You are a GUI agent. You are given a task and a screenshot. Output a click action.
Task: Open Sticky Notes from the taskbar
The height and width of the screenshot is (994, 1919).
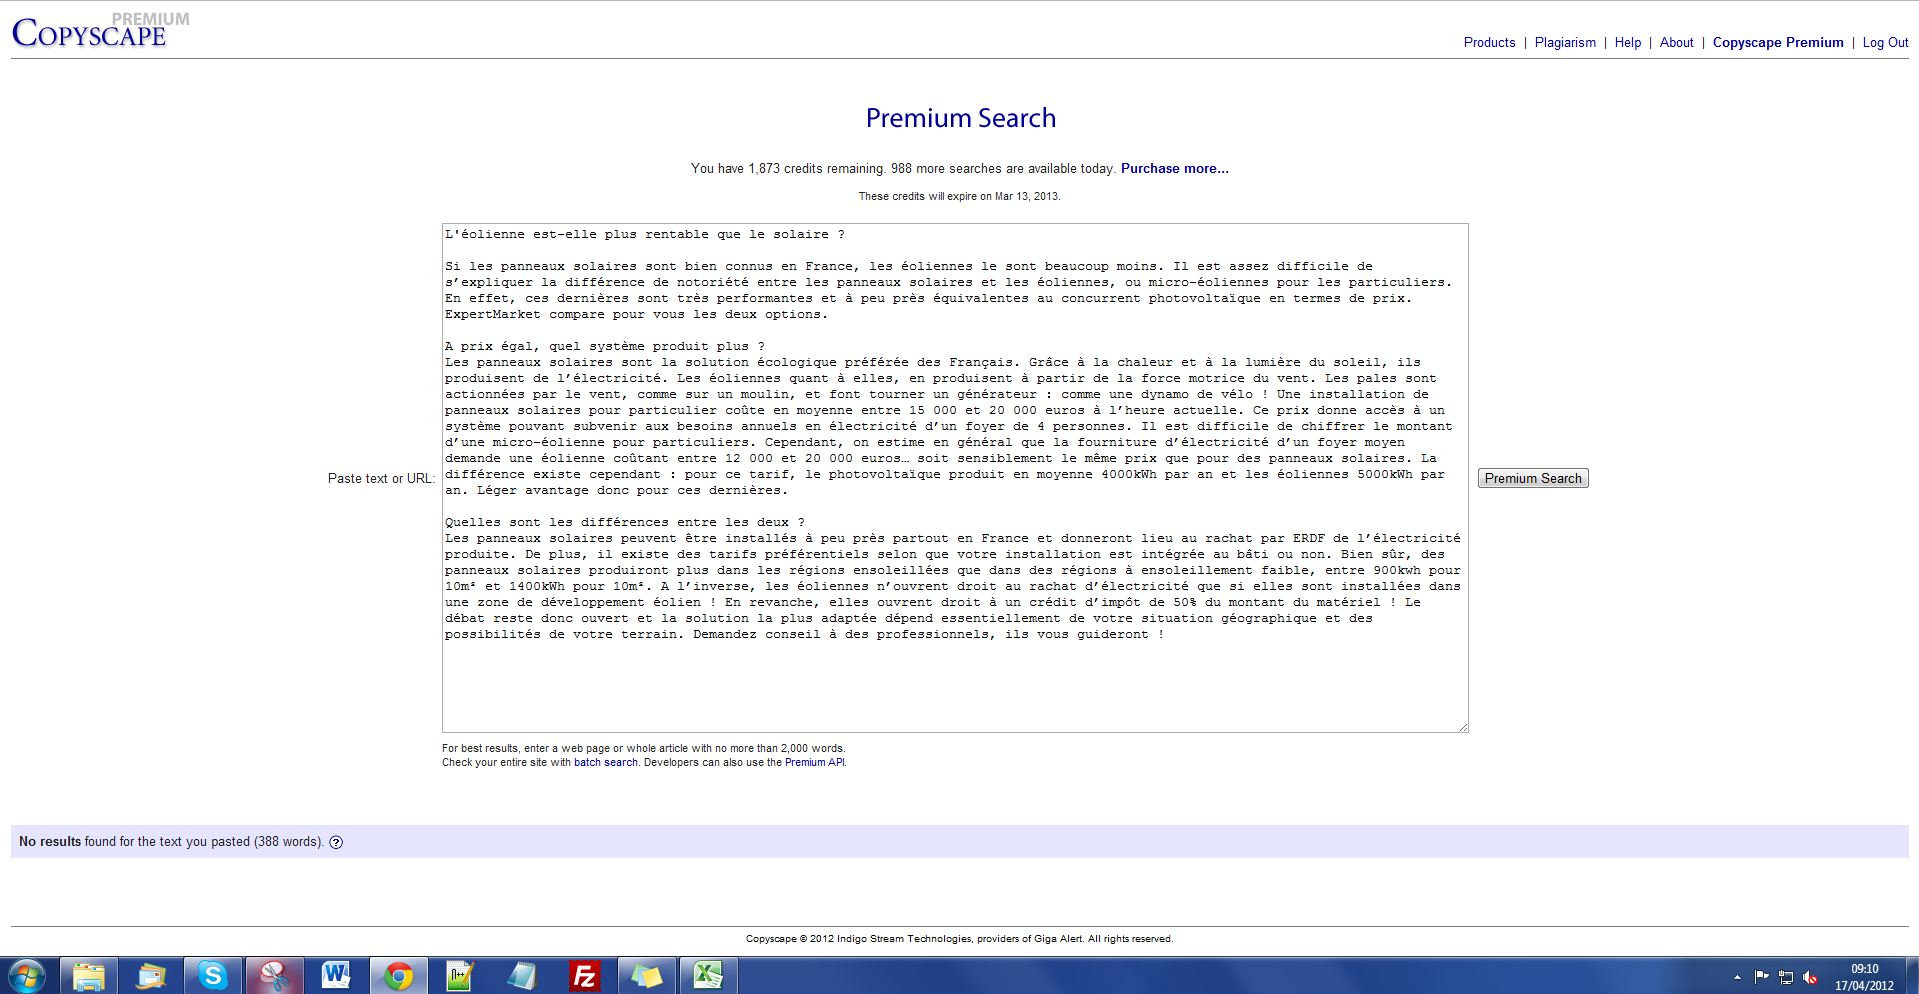click(x=645, y=975)
